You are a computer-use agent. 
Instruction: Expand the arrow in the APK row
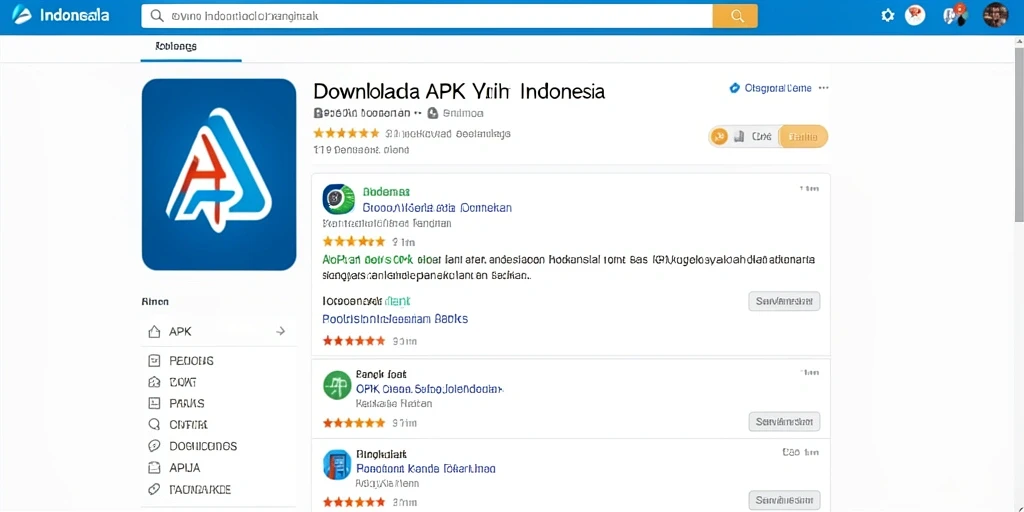[281, 331]
